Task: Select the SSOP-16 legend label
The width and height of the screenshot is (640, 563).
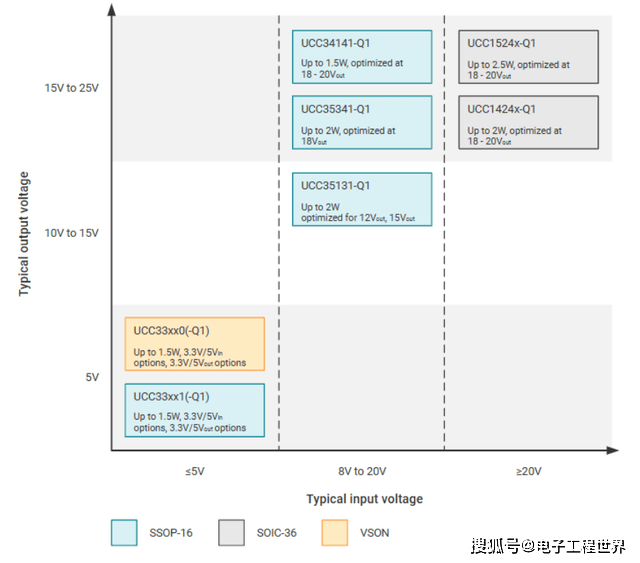Action: (170, 534)
